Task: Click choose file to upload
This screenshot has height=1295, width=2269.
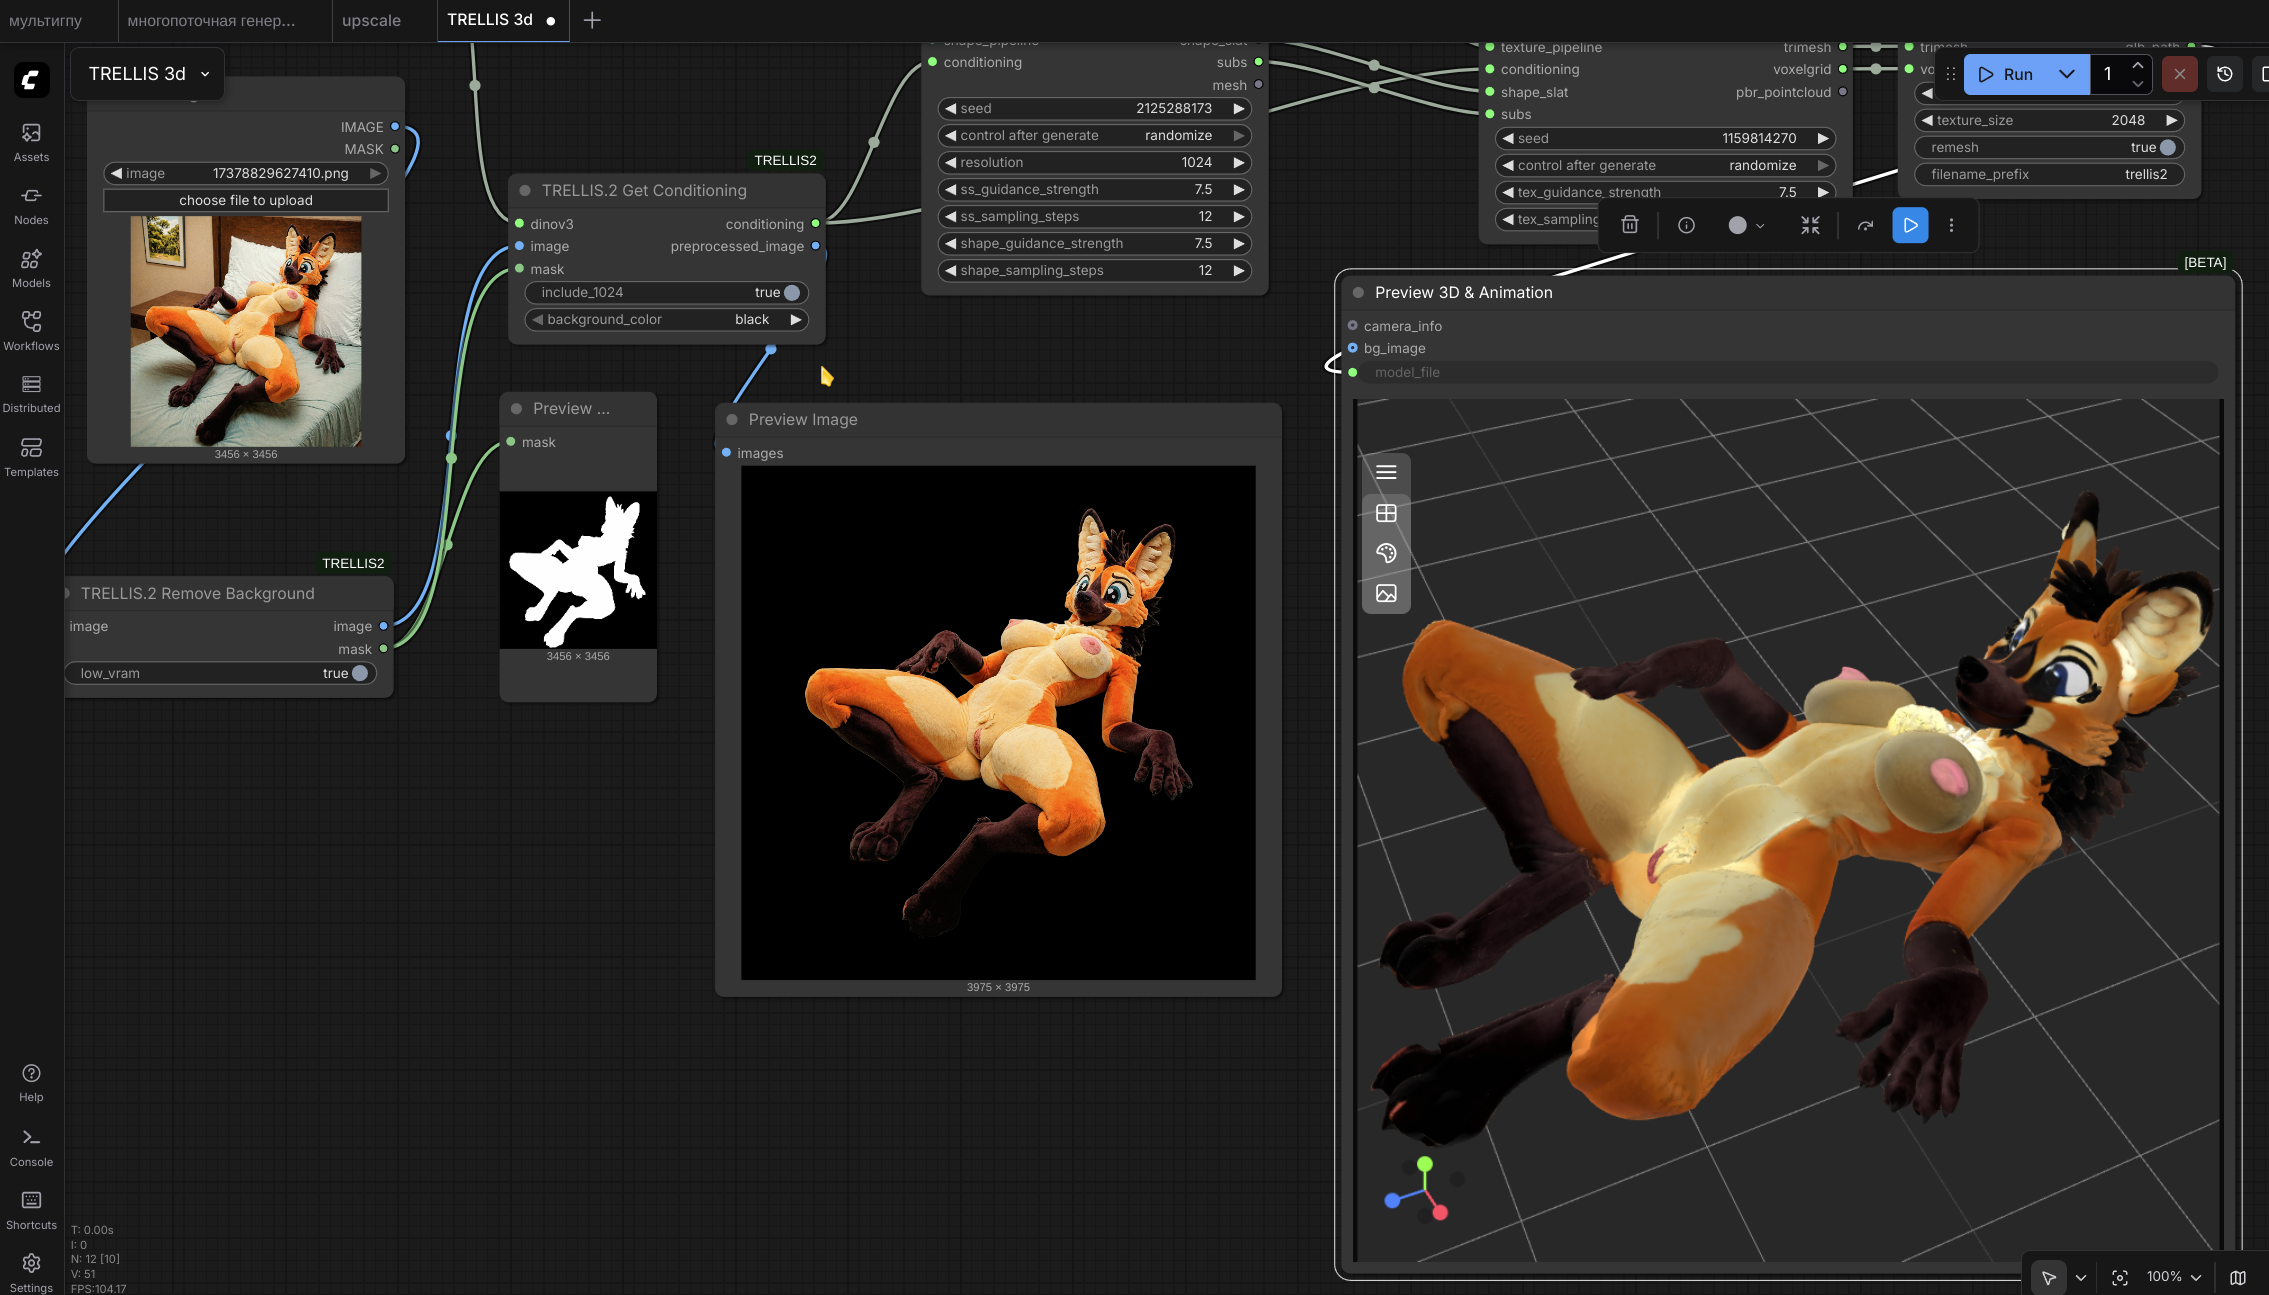Action: 246,200
